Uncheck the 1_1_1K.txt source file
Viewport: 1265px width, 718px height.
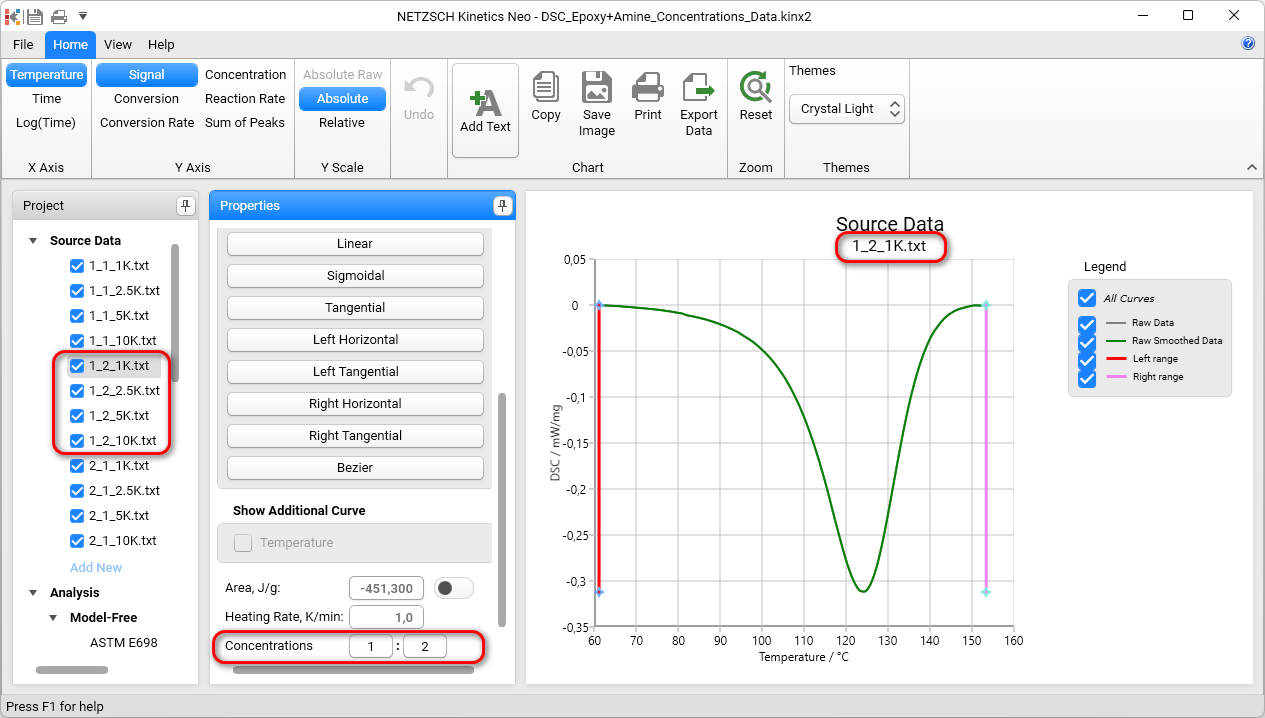pyautogui.click(x=77, y=266)
